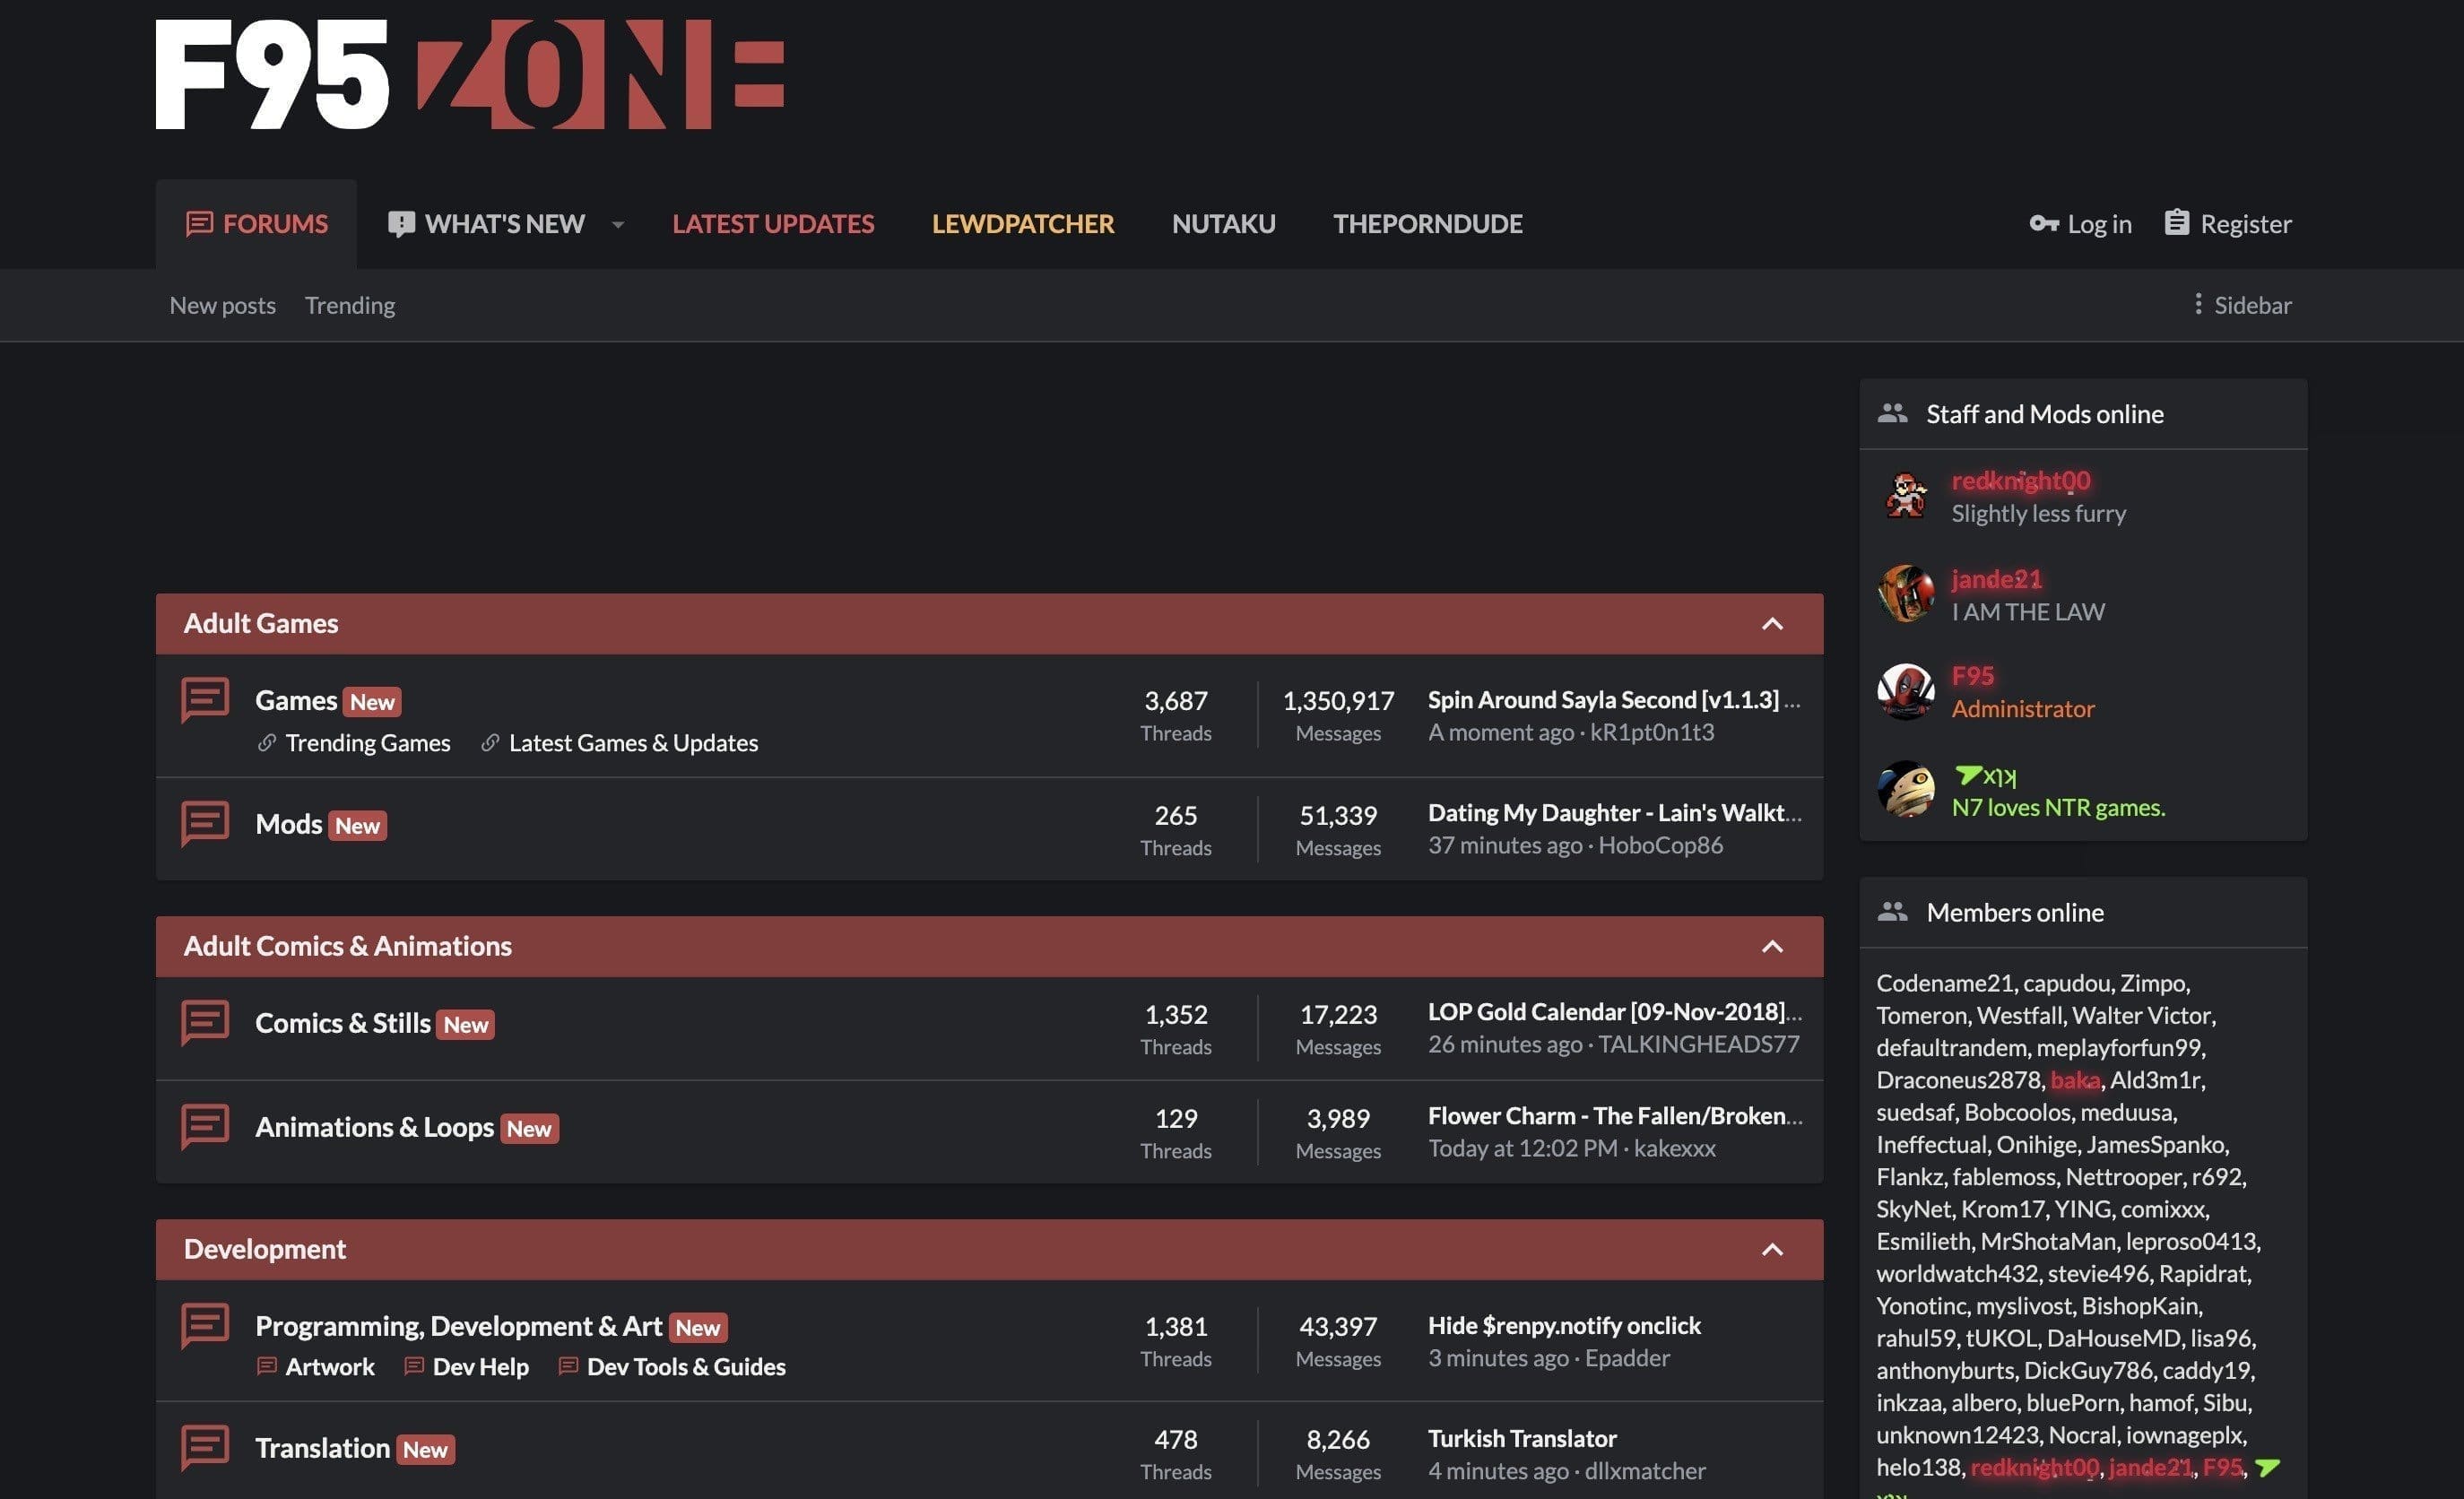
Task: Click the Animations & Loops forum icon
Action: point(205,1127)
